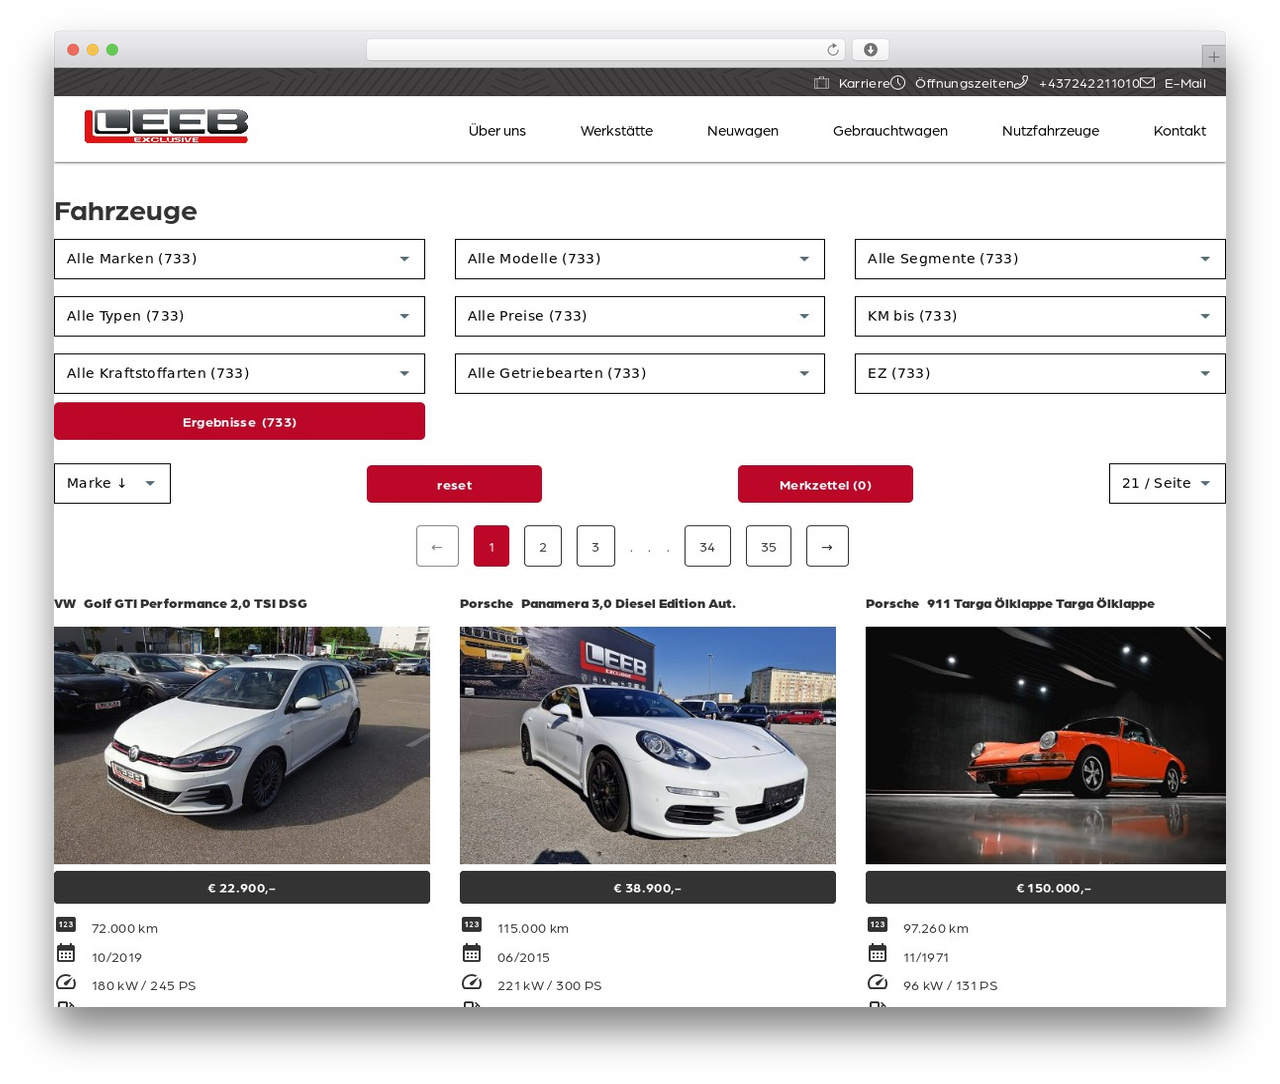Click the LEEB Exclusive logo
The height and width of the screenshot is (1084, 1280).
pos(166,126)
